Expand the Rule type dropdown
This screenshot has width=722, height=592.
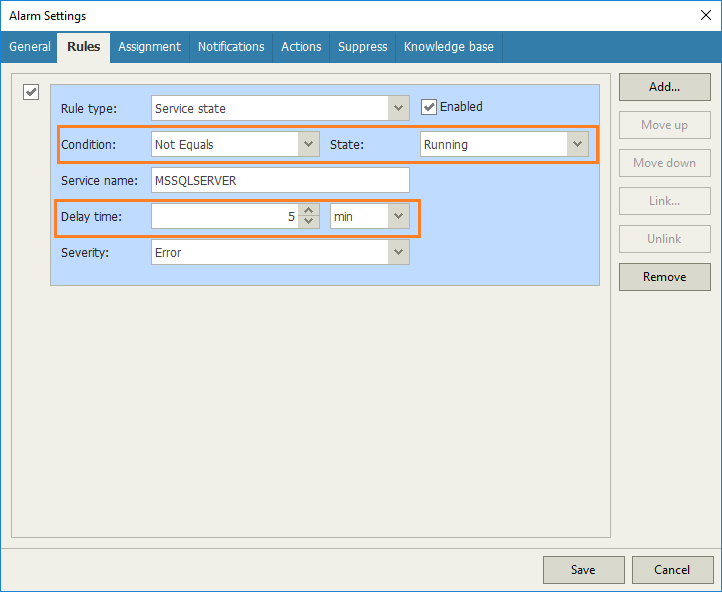pos(398,108)
